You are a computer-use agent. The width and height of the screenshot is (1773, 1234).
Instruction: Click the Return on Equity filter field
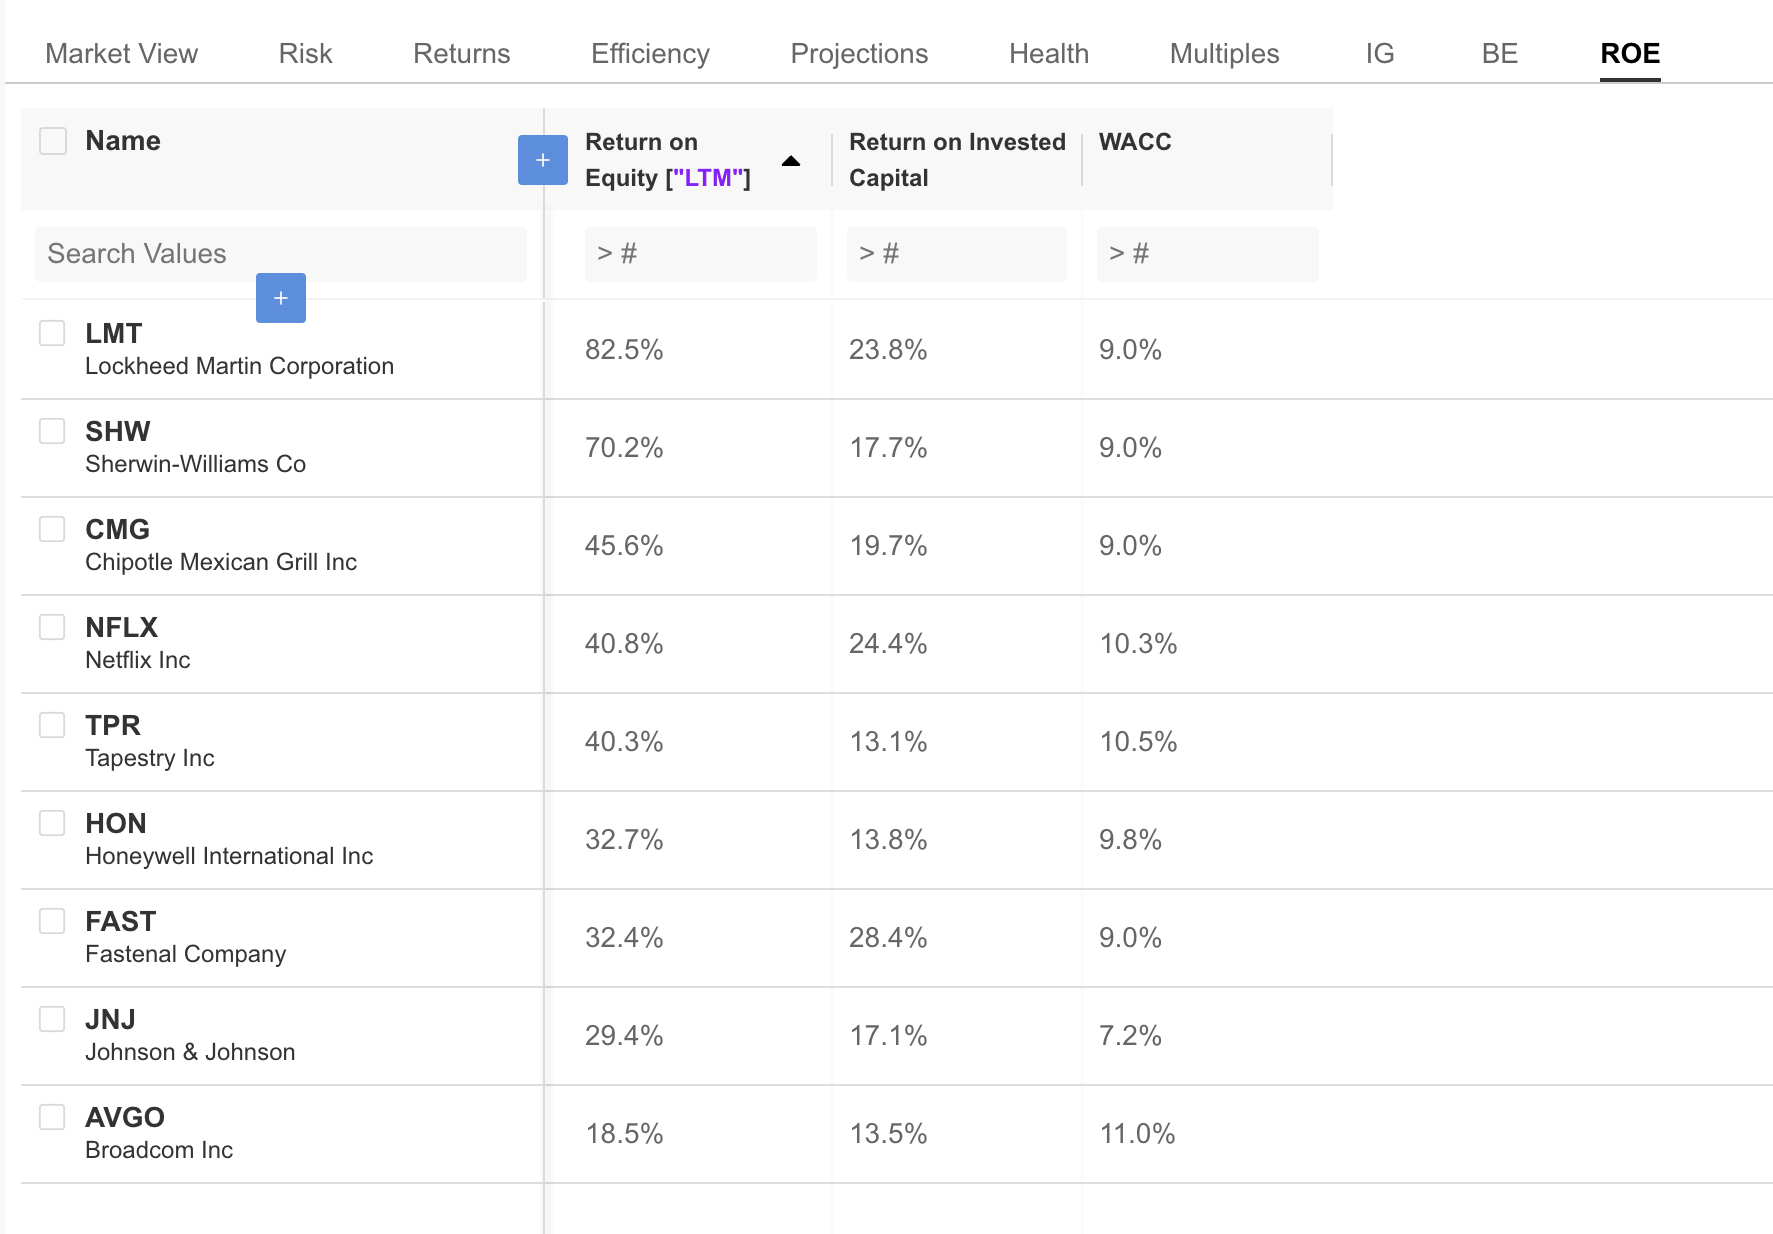[701, 254]
